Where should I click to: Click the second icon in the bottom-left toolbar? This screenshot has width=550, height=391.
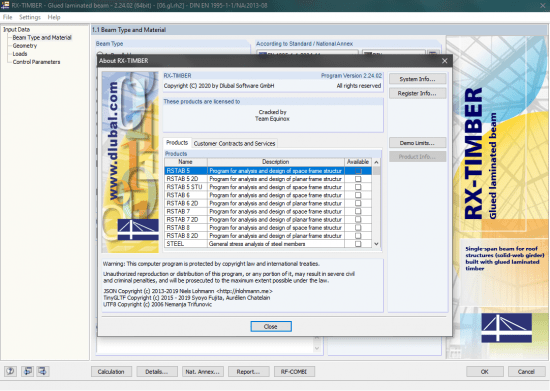coord(27,371)
